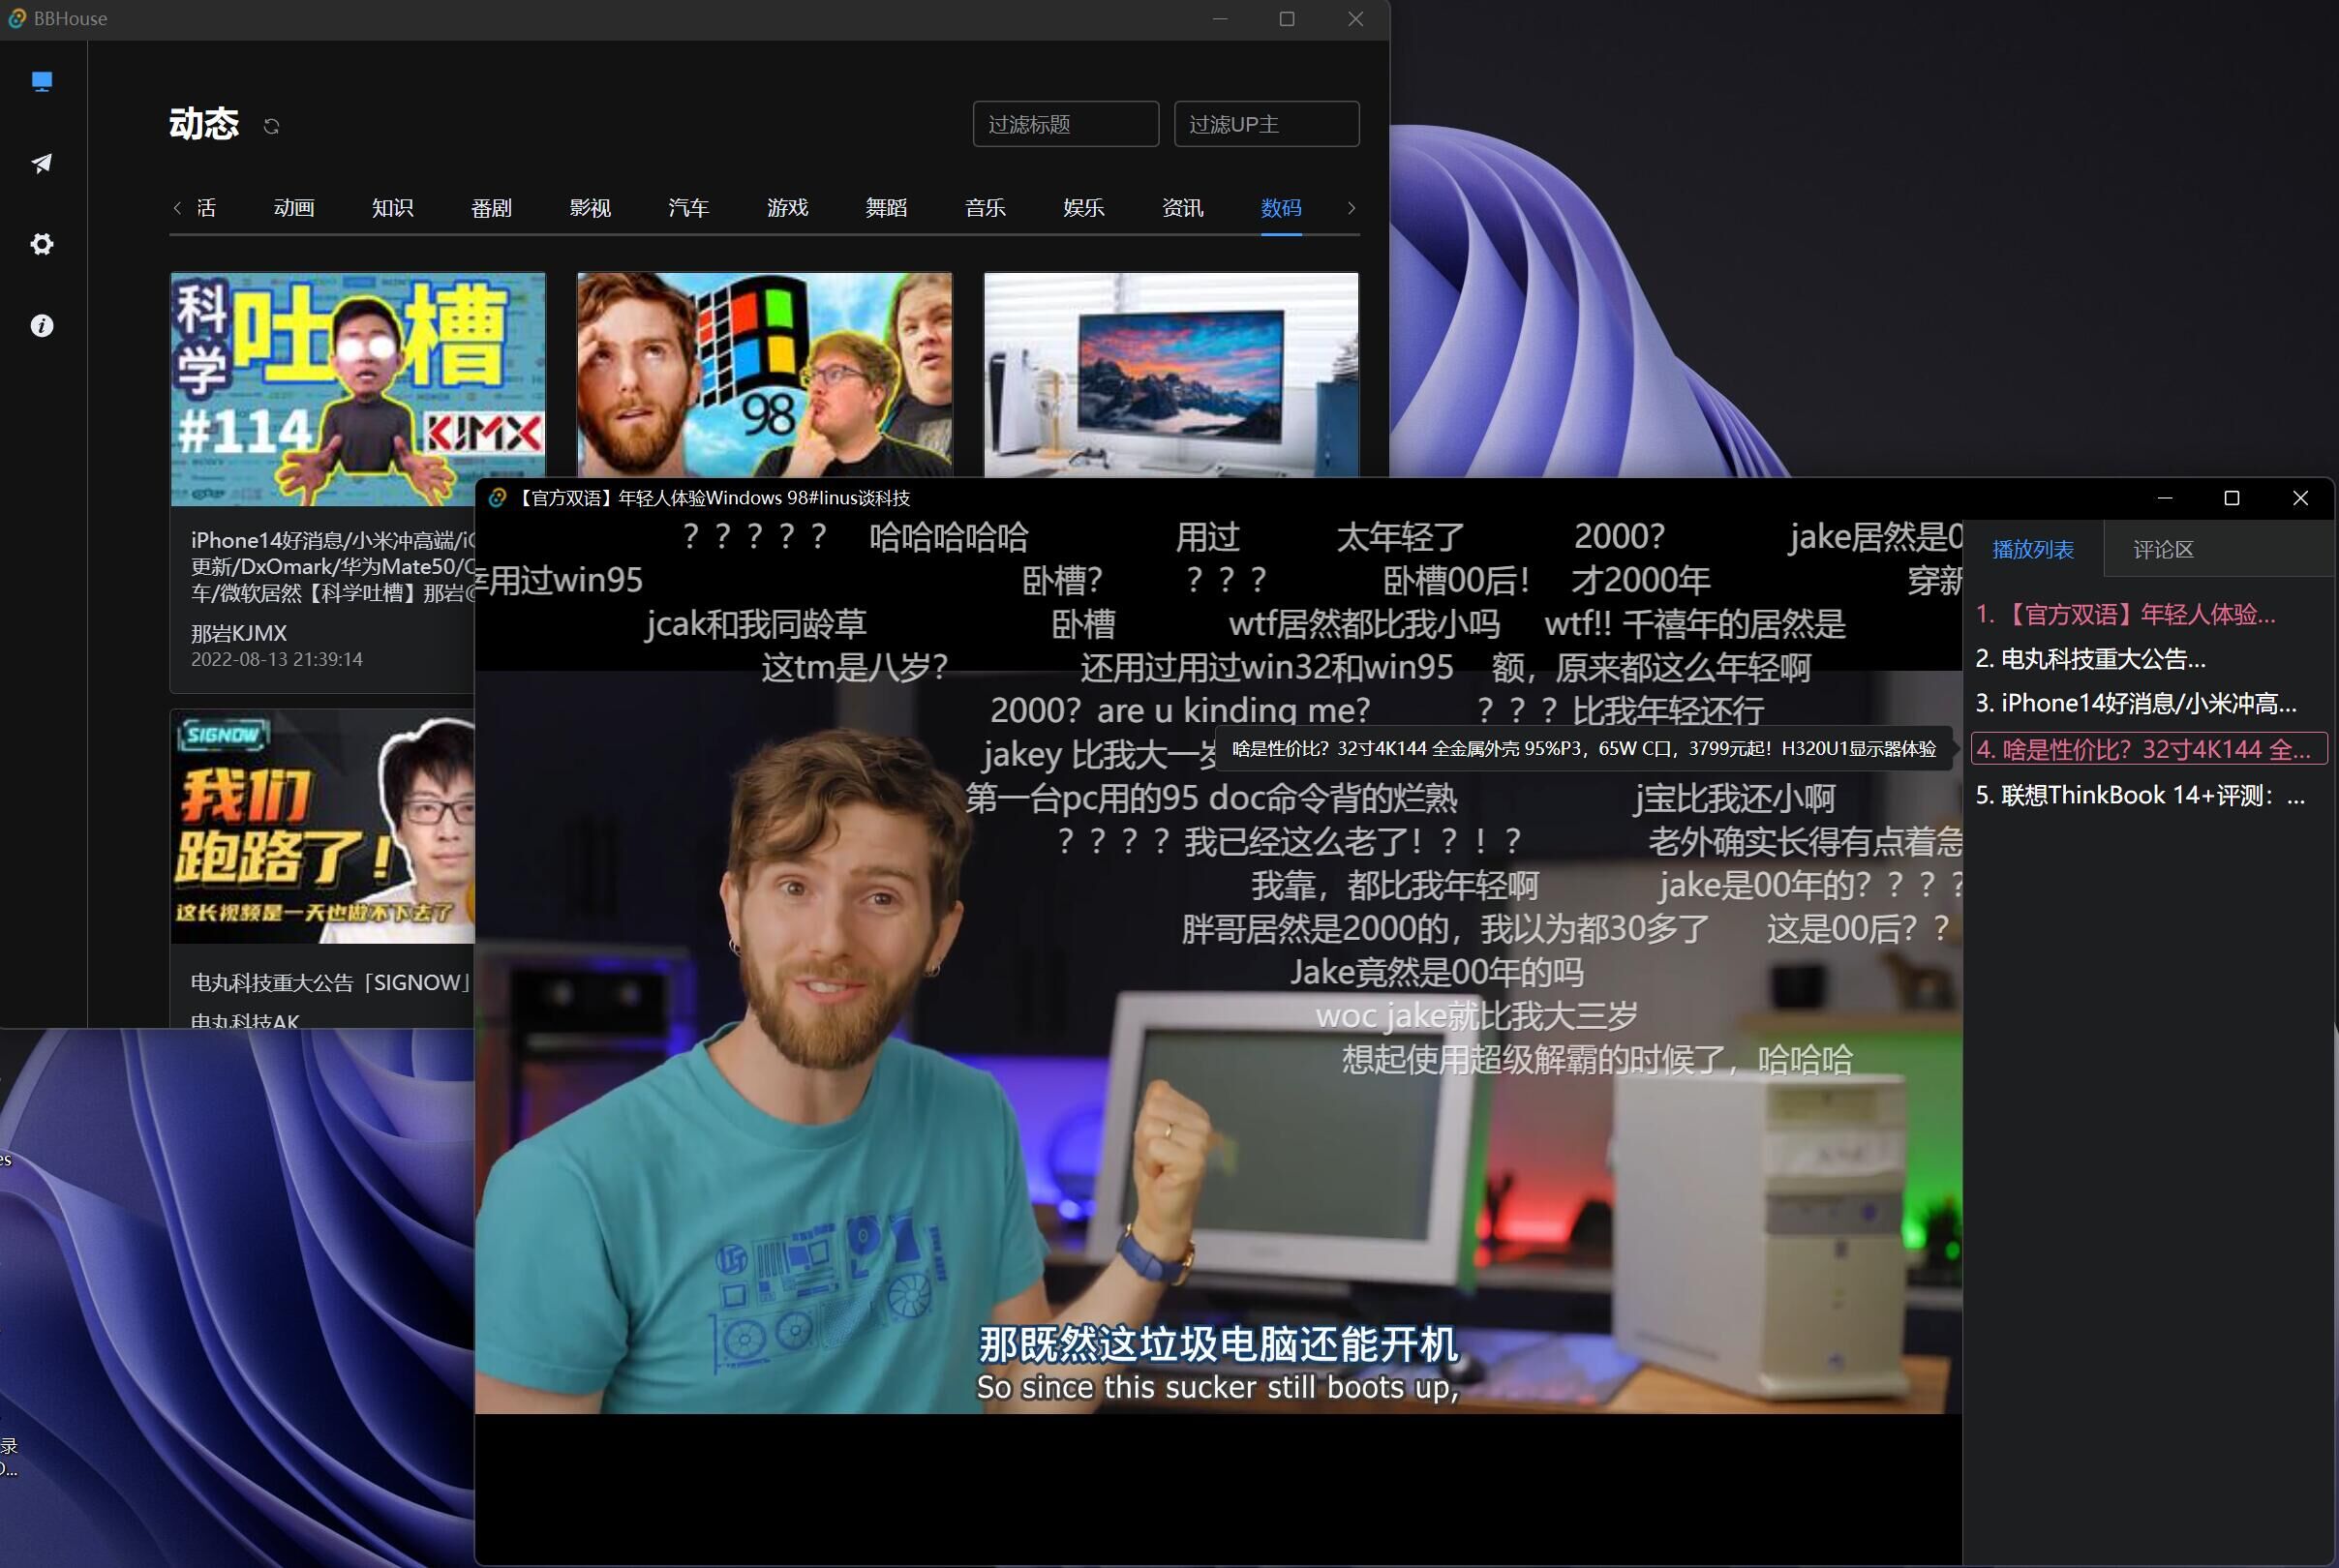
Task: Select the 游戏 category tab
Action: coord(787,208)
